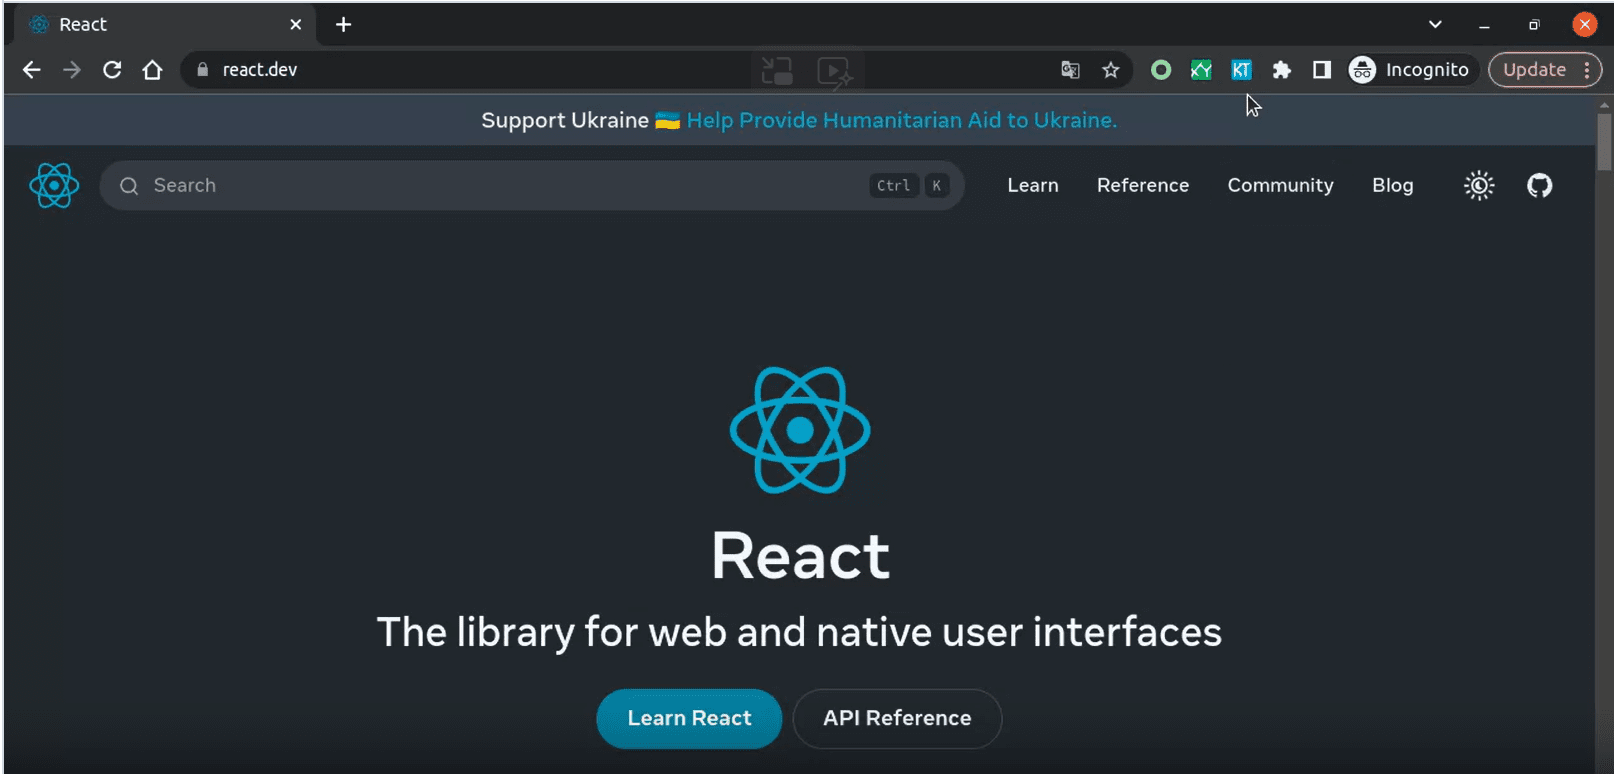Click the React logo in site header
1614x774 pixels.
(54, 185)
